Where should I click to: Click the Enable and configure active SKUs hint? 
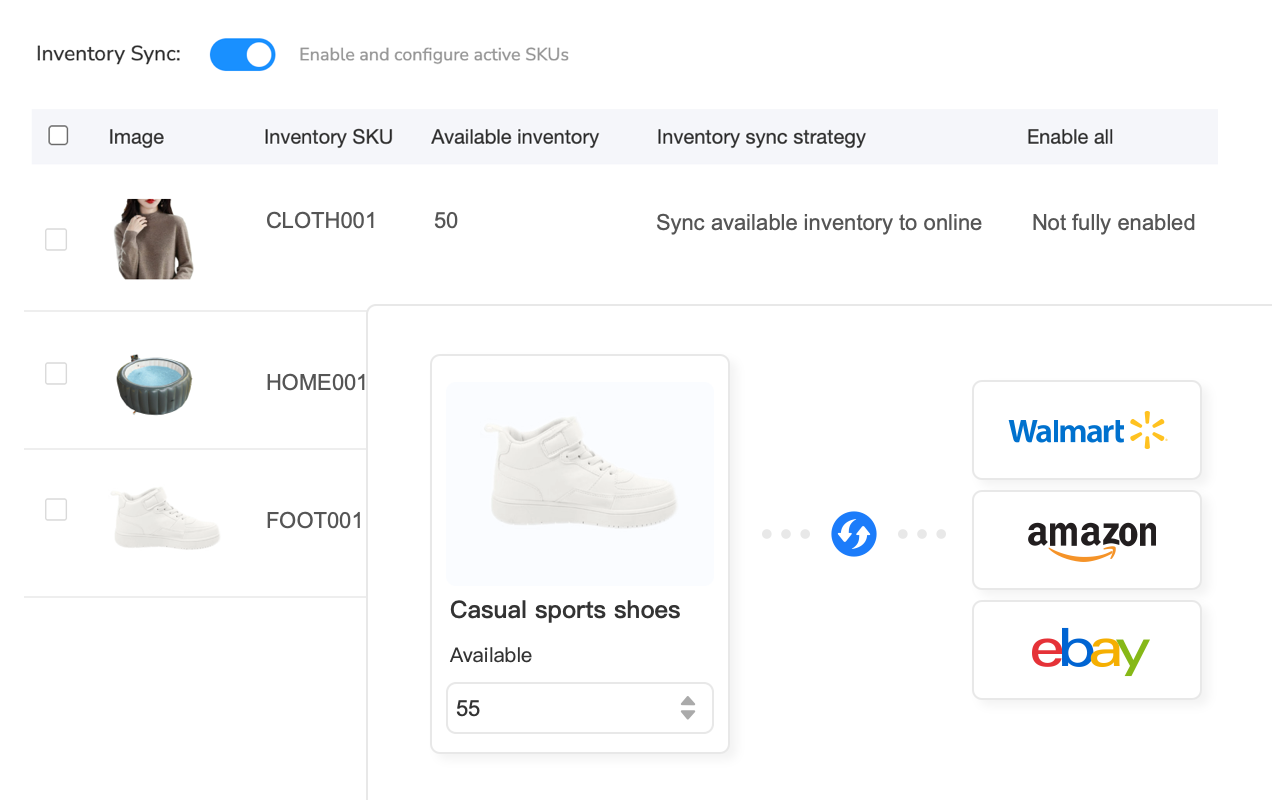point(434,55)
